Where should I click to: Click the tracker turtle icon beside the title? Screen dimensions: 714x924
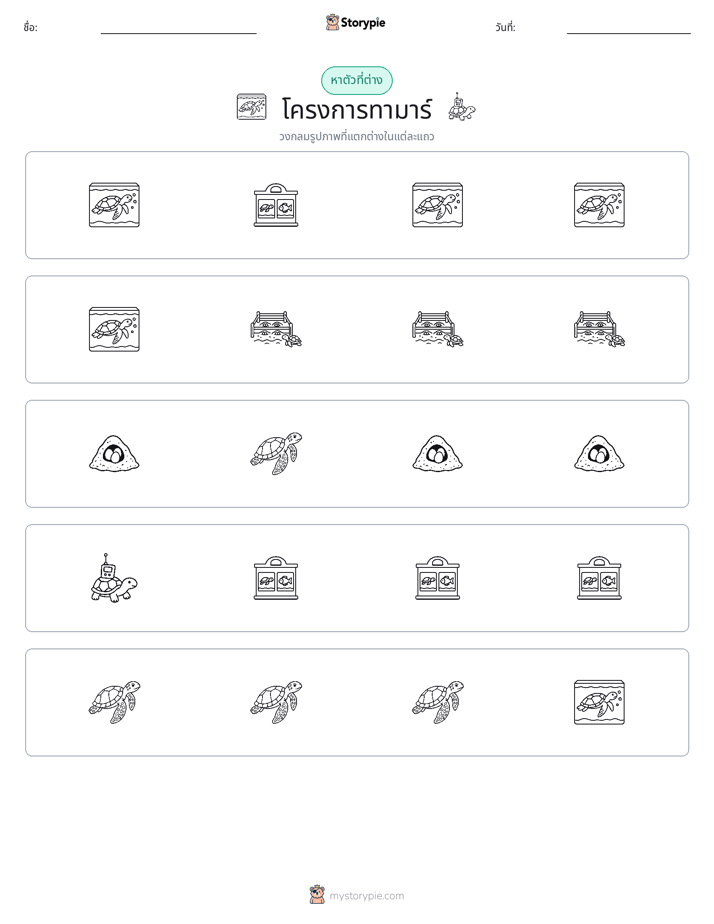pos(461,107)
